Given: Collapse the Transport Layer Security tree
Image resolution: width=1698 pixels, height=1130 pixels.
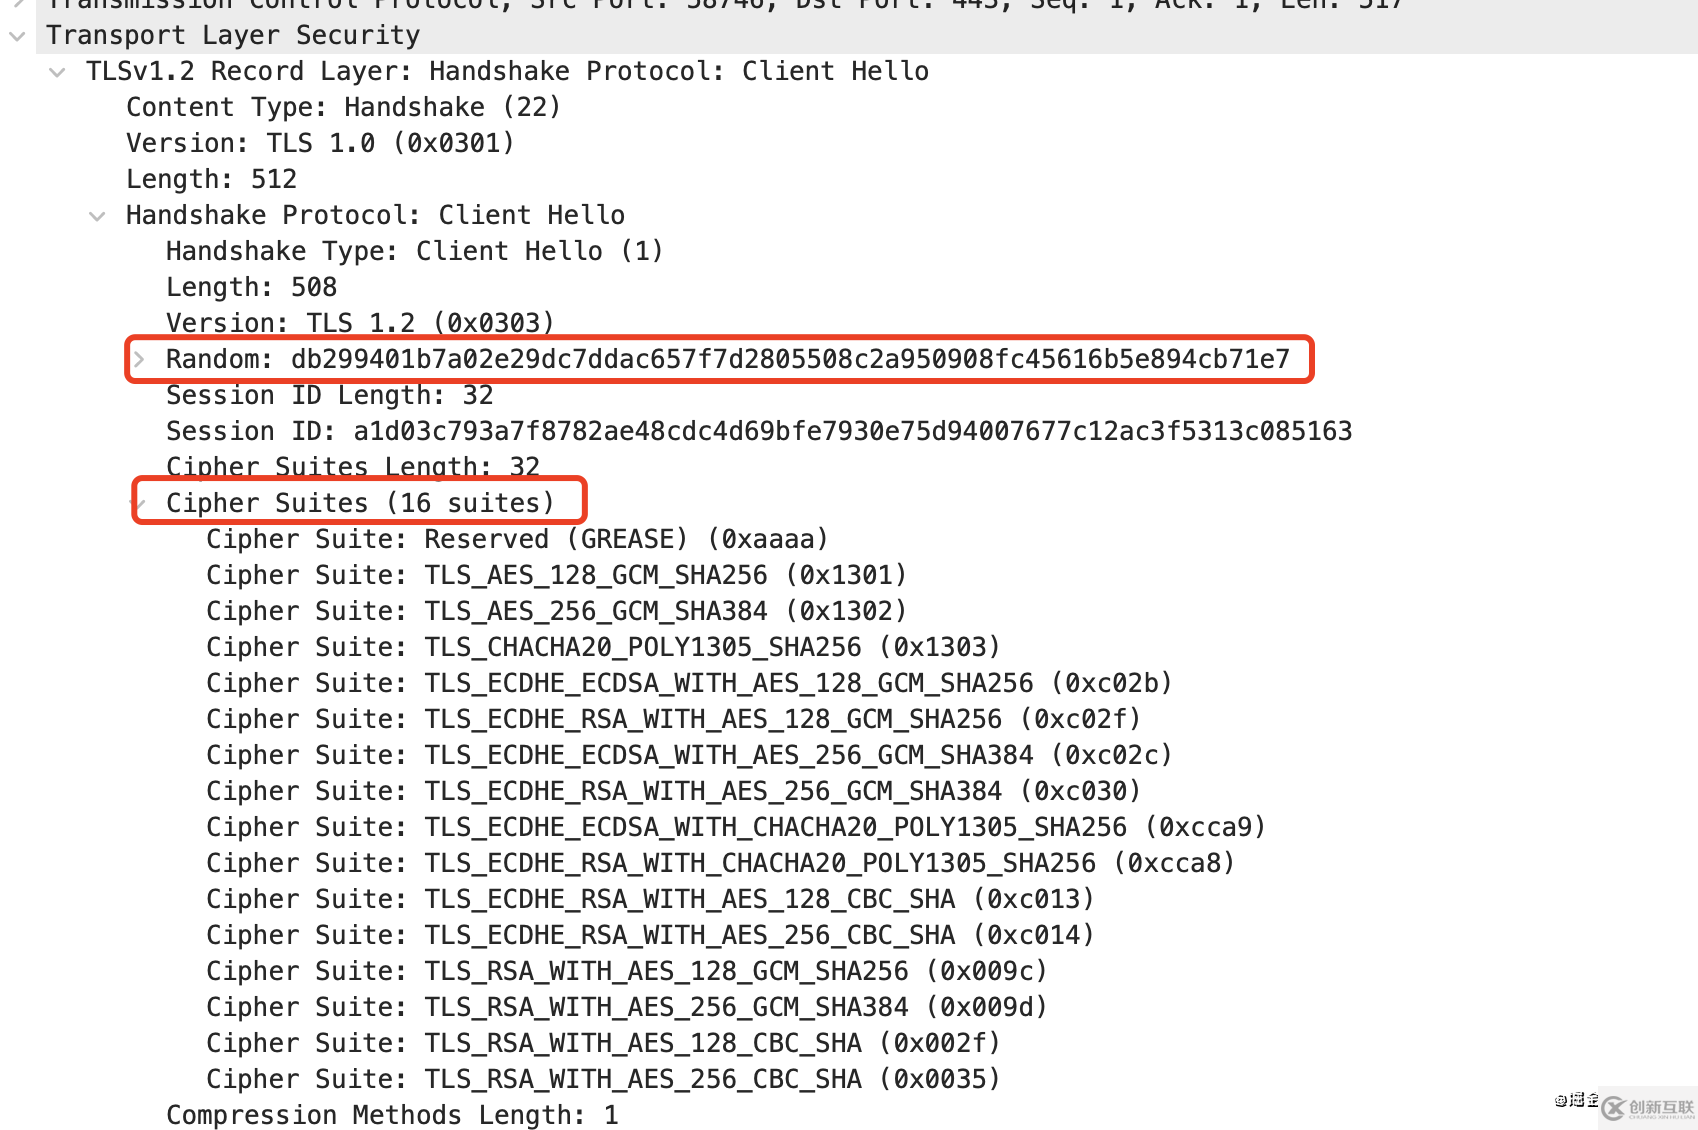Looking at the screenshot, I should (17, 36).
